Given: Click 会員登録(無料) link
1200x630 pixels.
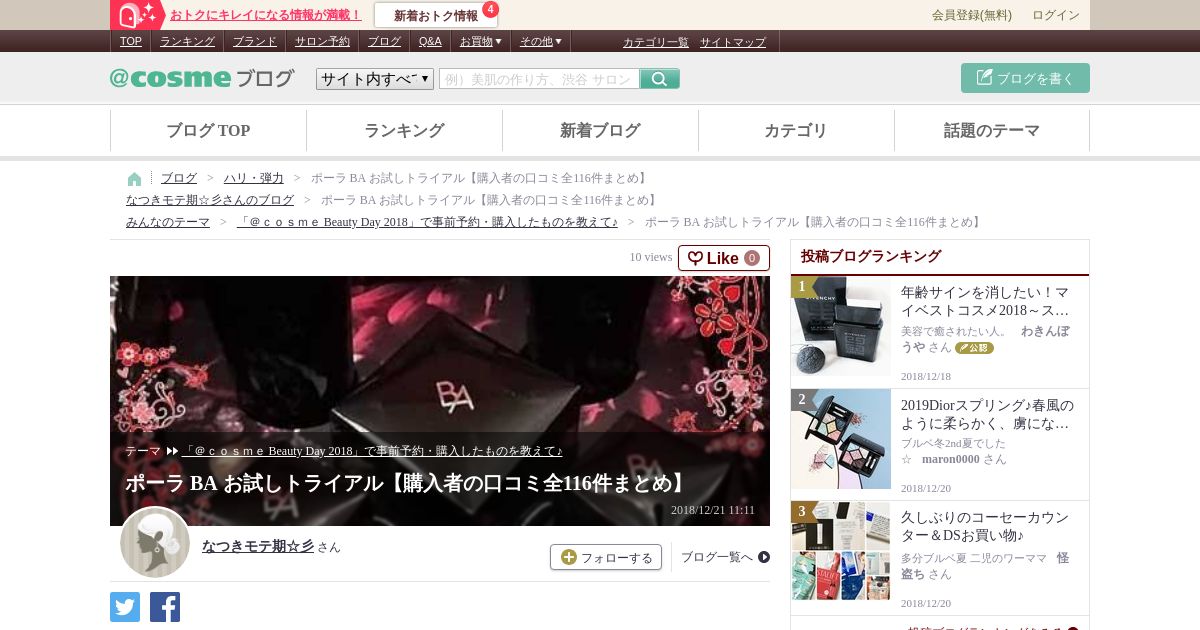Looking at the screenshot, I should point(972,15).
